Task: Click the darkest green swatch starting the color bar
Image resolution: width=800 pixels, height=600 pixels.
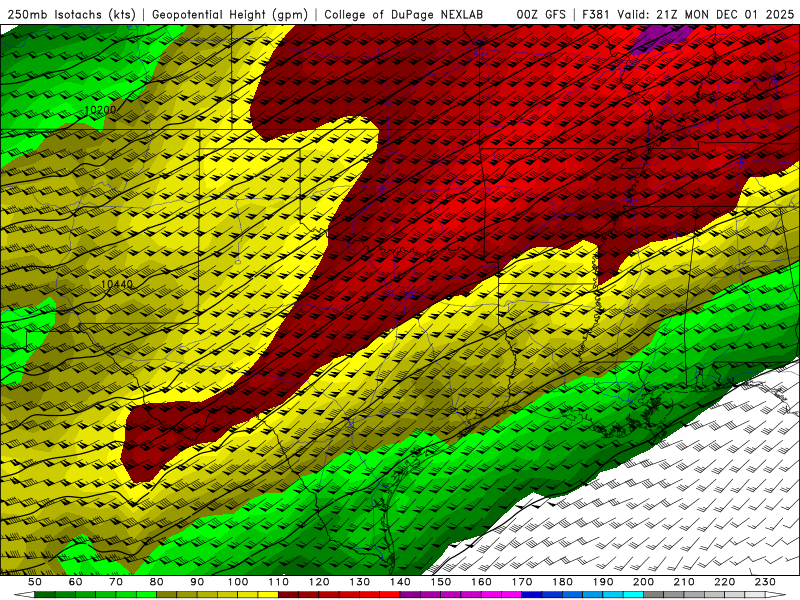Action: tap(45, 594)
